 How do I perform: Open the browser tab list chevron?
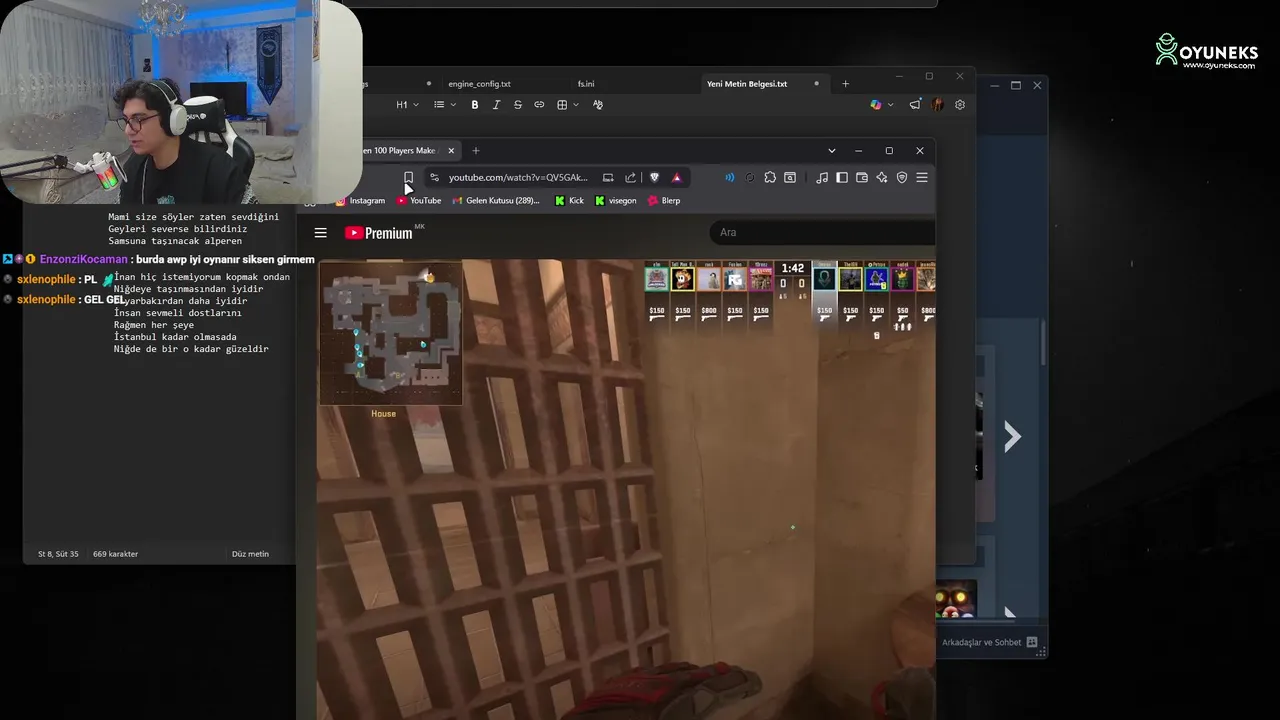pos(832,151)
